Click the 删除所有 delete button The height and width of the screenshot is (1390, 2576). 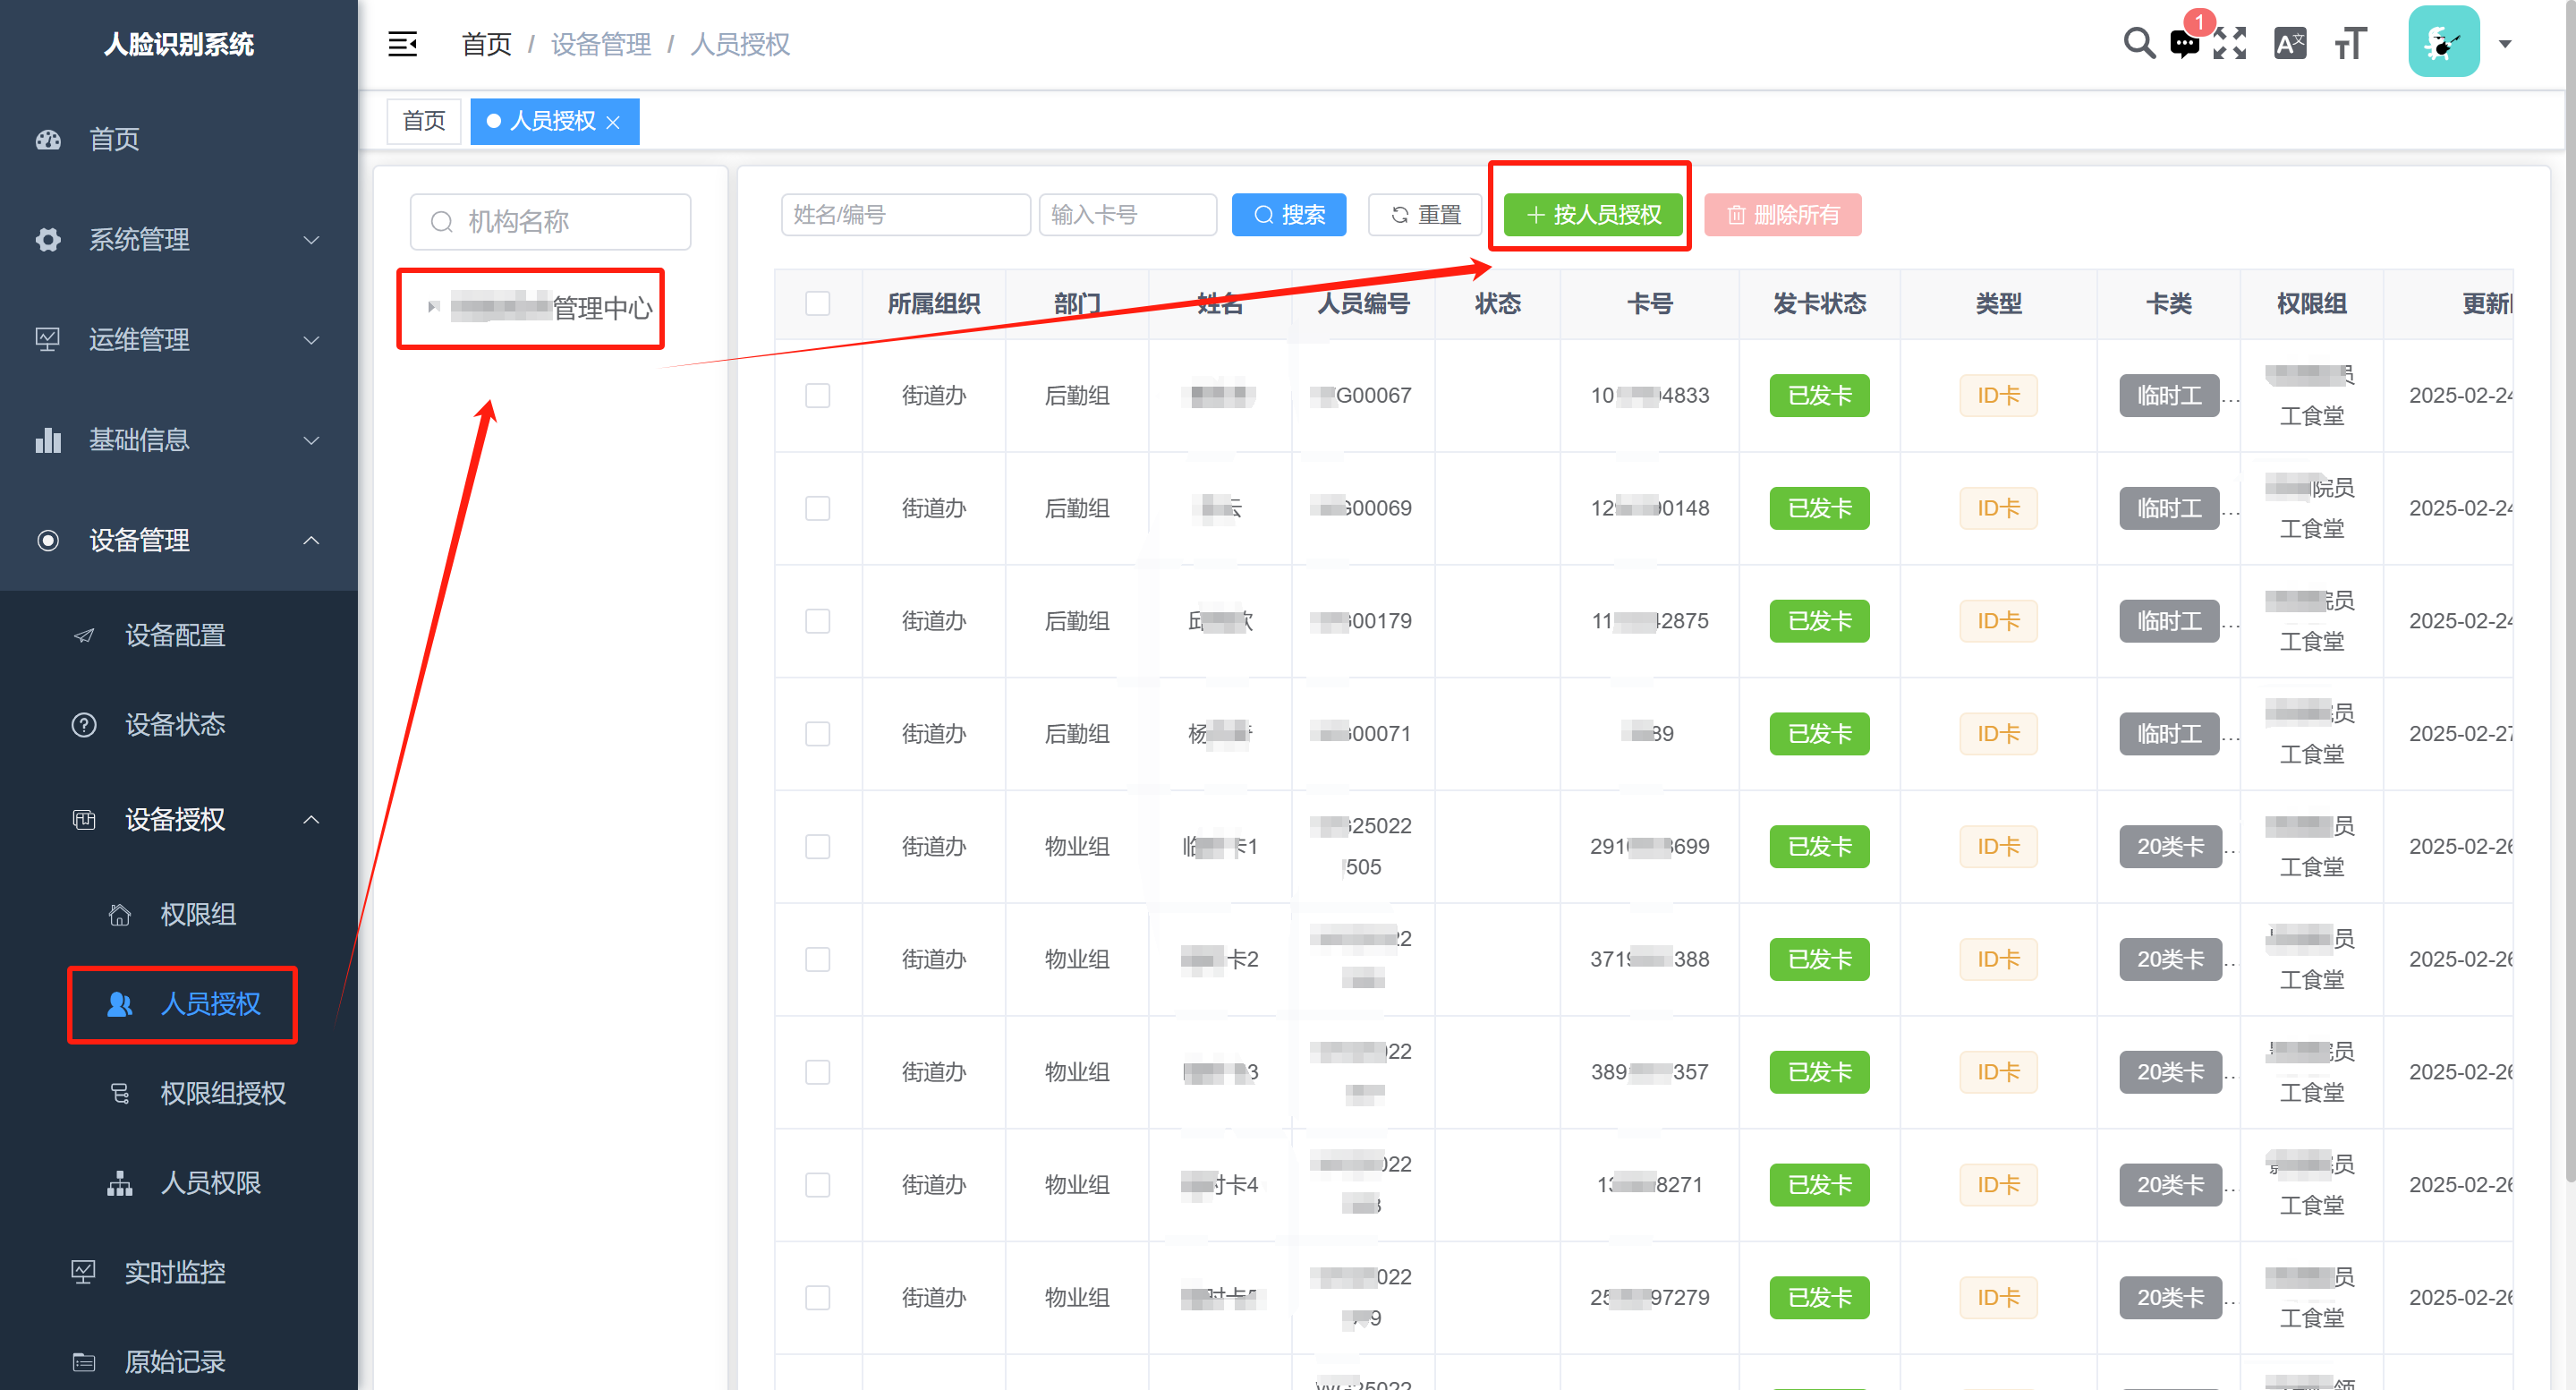tap(1783, 215)
